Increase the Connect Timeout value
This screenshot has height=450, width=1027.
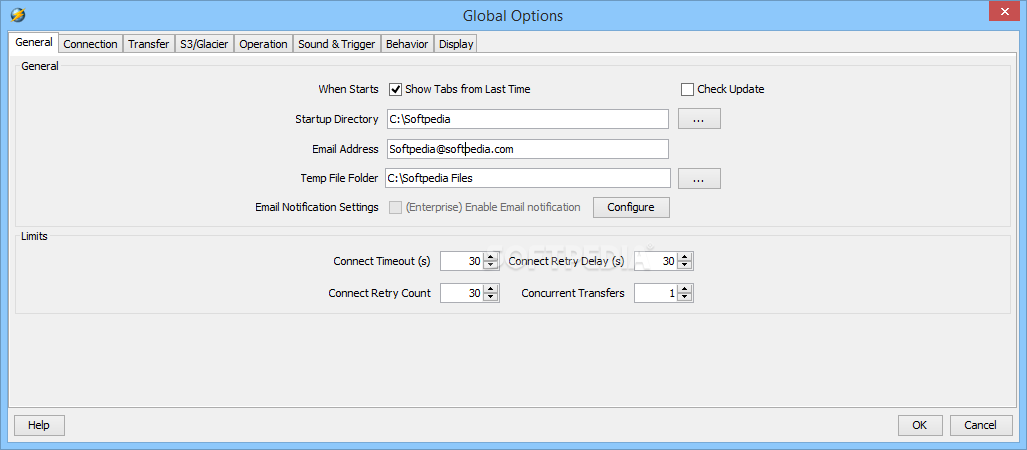click(x=490, y=257)
